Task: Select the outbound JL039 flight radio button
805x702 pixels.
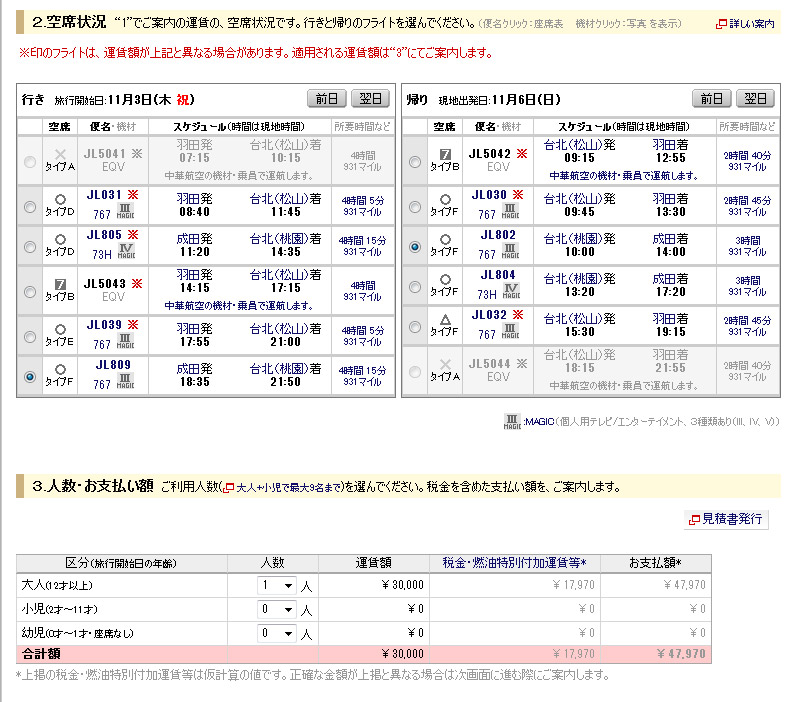Action: coord(30,336)
